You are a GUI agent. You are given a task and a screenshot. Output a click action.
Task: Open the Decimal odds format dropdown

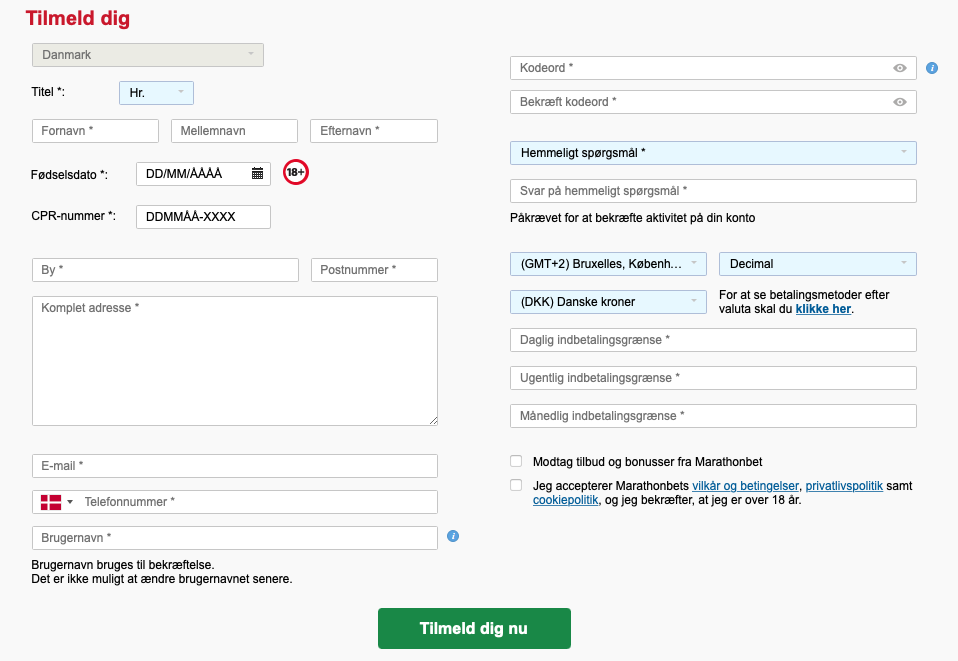tap(817, 264)
